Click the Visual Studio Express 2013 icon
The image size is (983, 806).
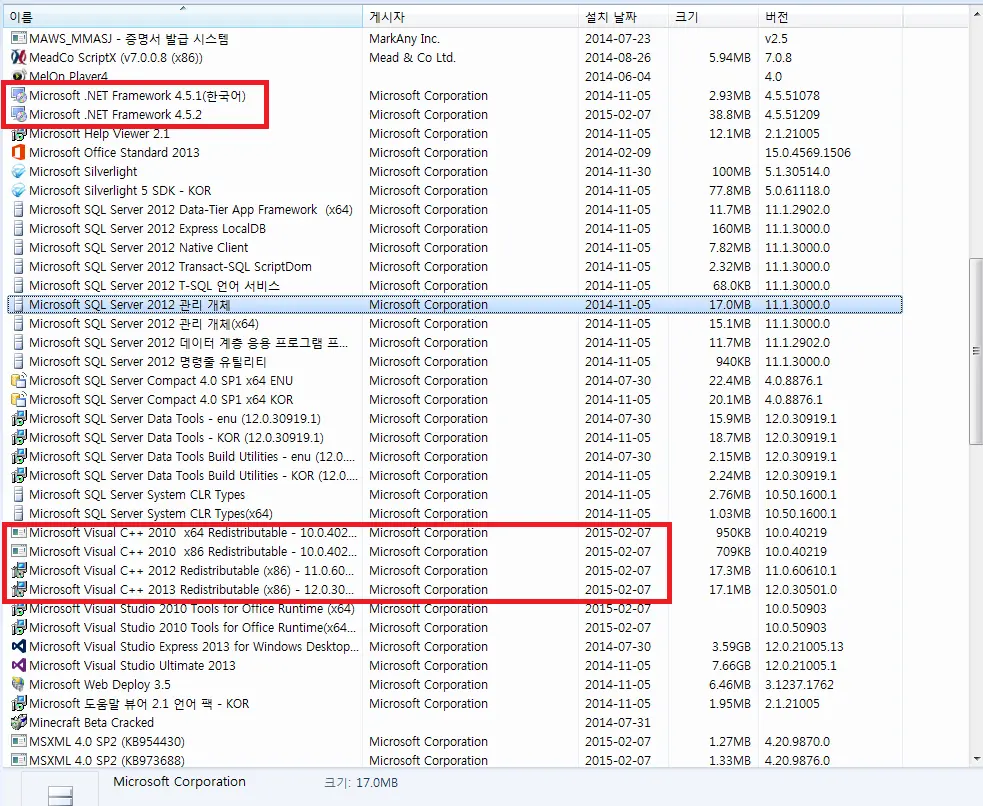(x=19, y=646)
